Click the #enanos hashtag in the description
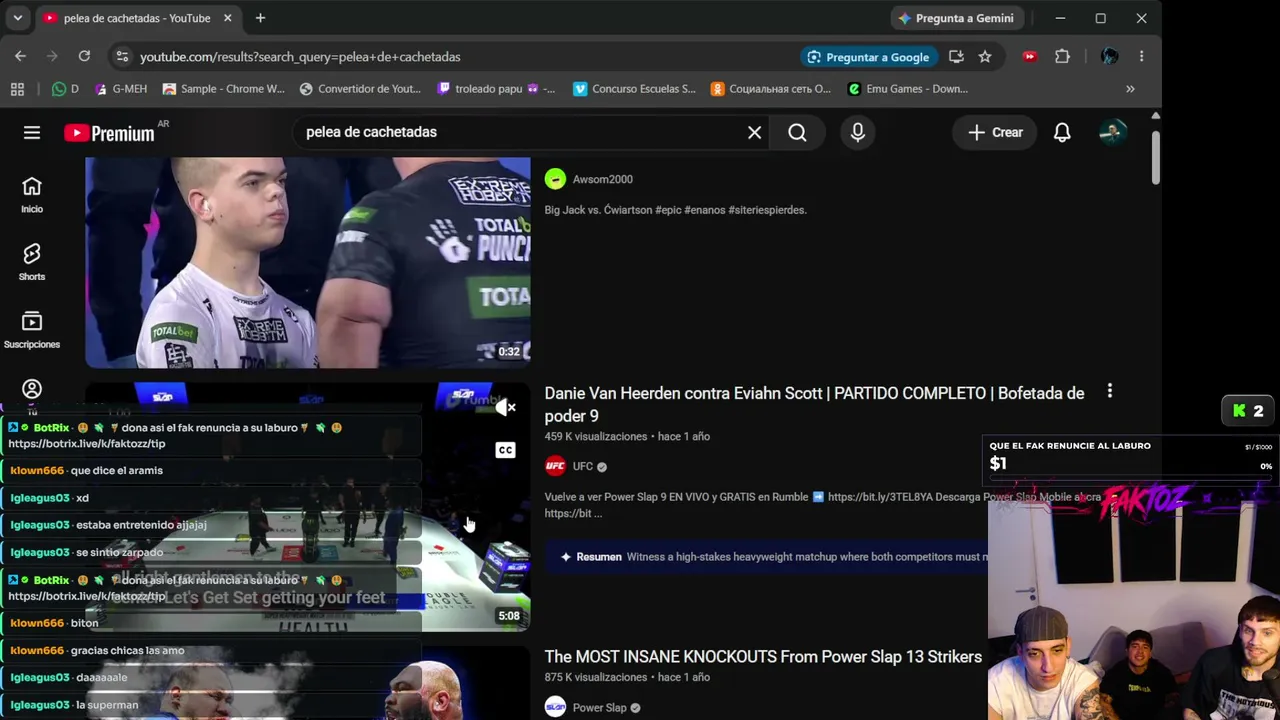1280x720 pixels. pyautogui.click(x=705, y=210)
